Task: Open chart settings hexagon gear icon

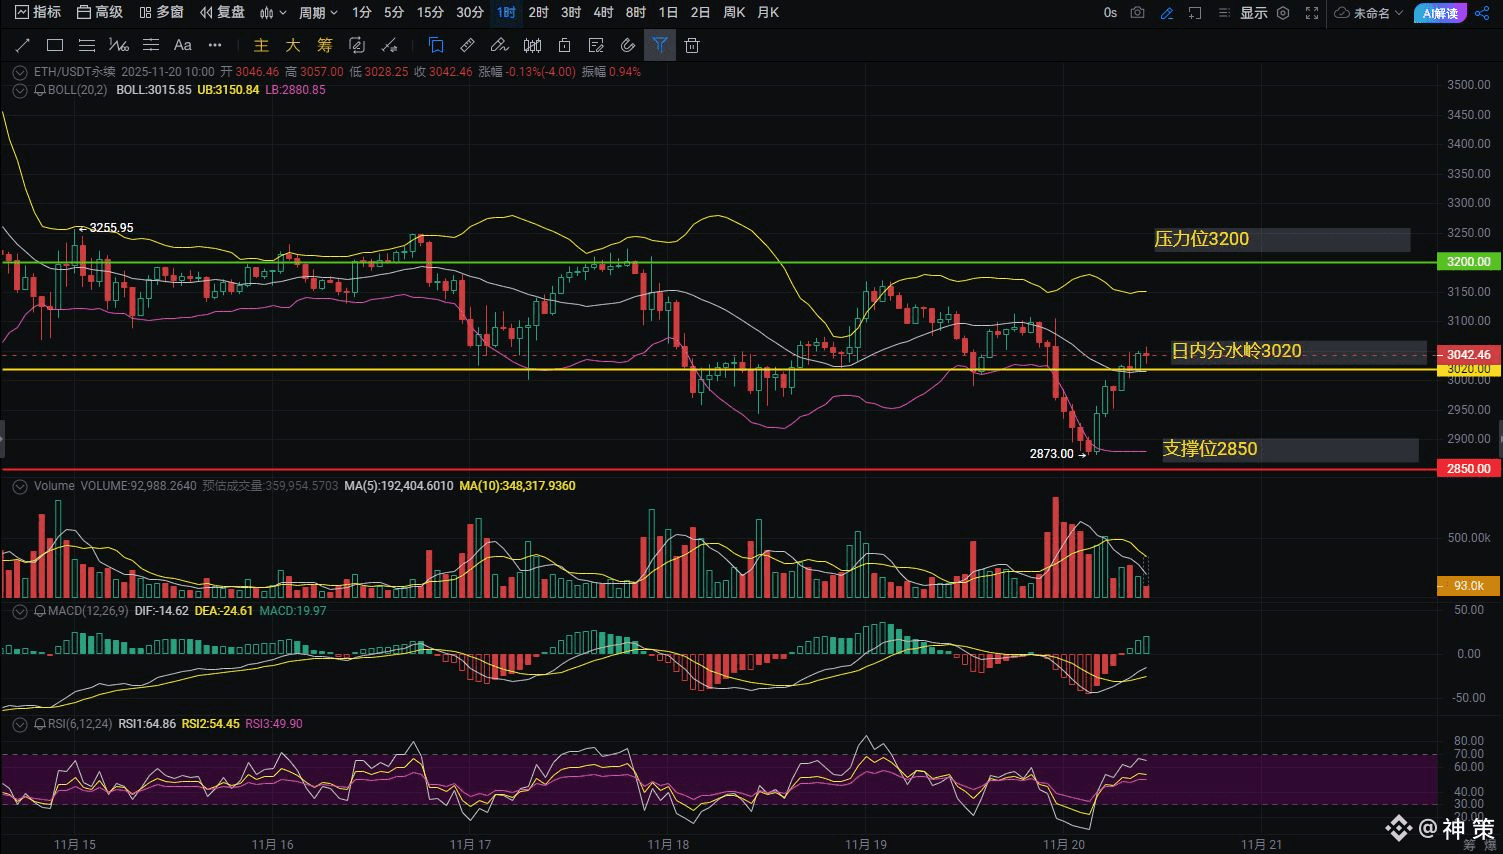Action: tap(1283, 13)
